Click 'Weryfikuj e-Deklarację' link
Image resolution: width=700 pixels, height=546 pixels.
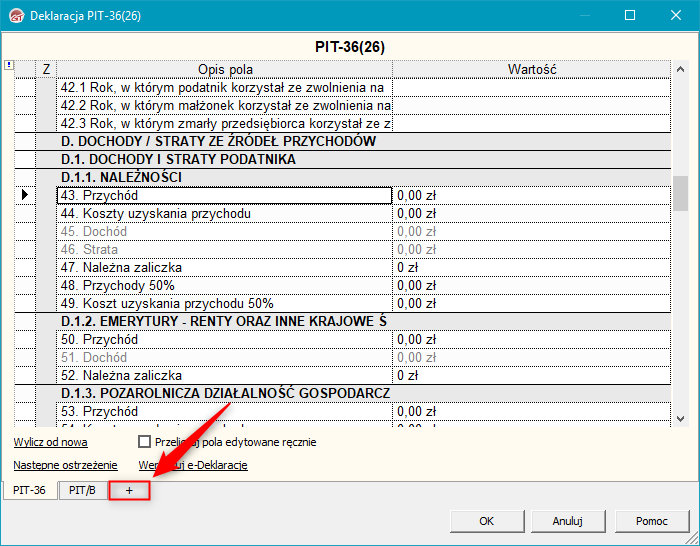(x=193, y=465)
